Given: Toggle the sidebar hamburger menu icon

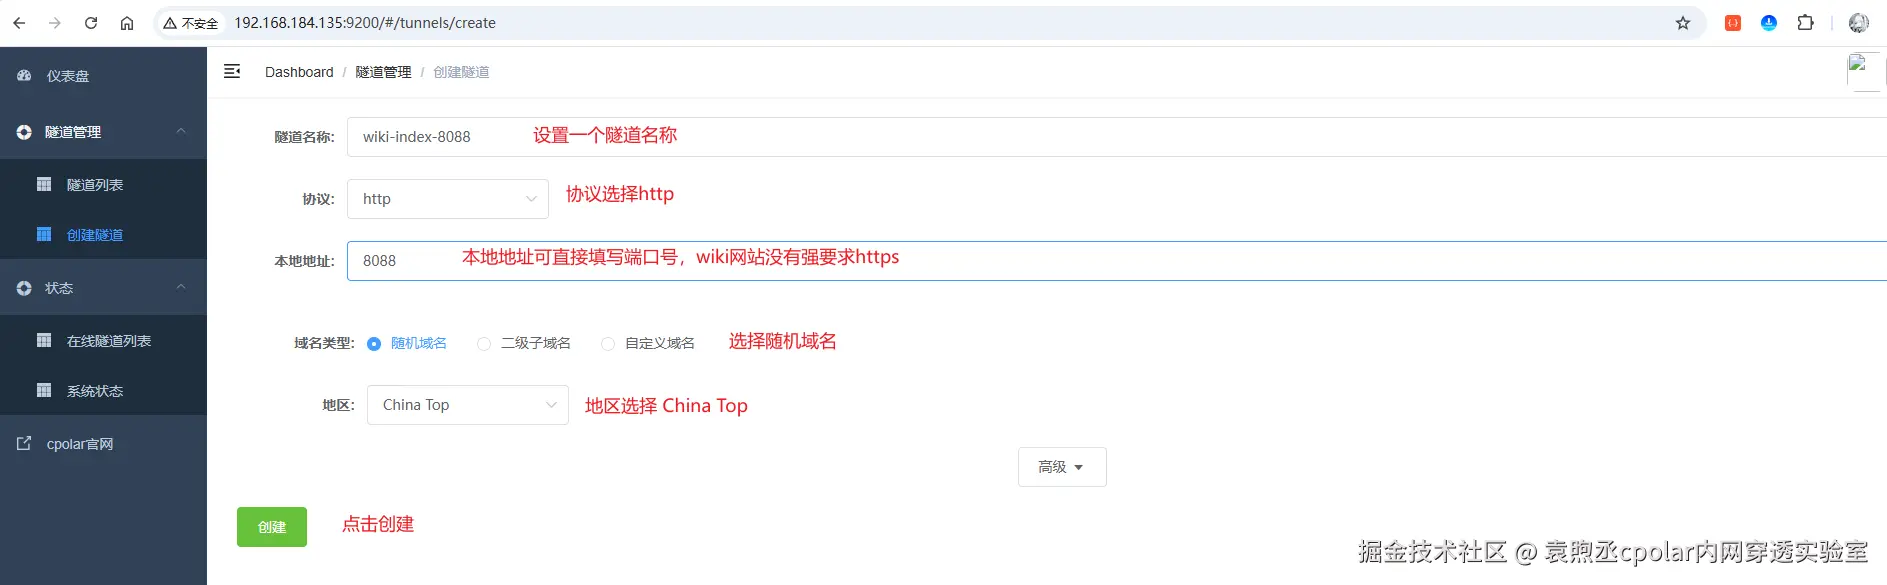Looking at the screenshot, I should pos(232,71).
